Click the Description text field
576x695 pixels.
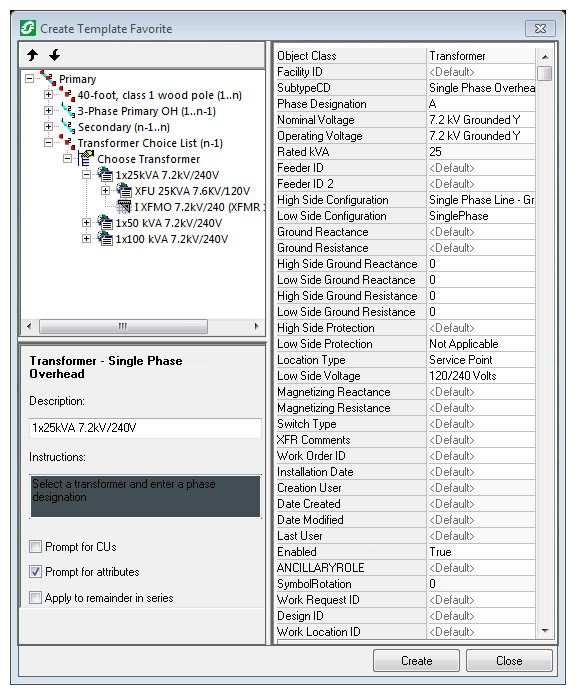(145, 428)
